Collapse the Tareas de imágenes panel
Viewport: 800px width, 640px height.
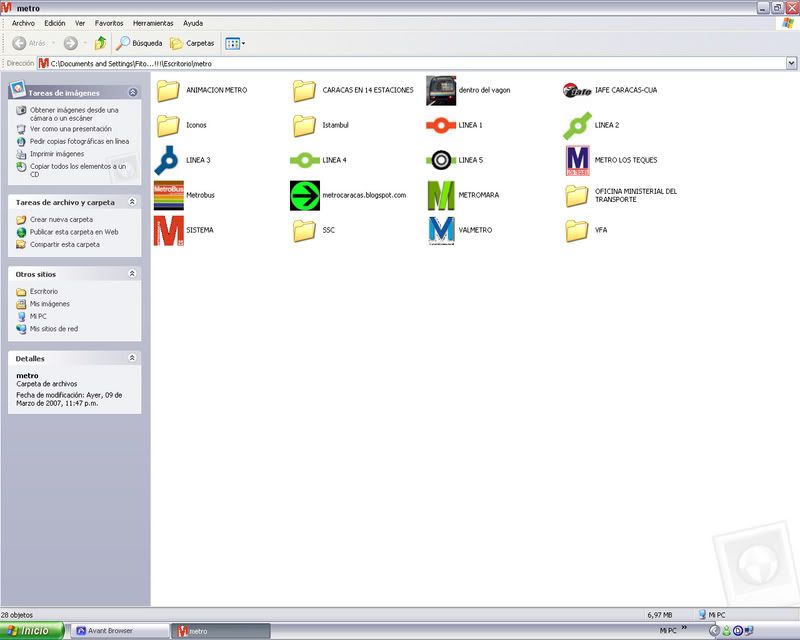(x=133, y=93)
